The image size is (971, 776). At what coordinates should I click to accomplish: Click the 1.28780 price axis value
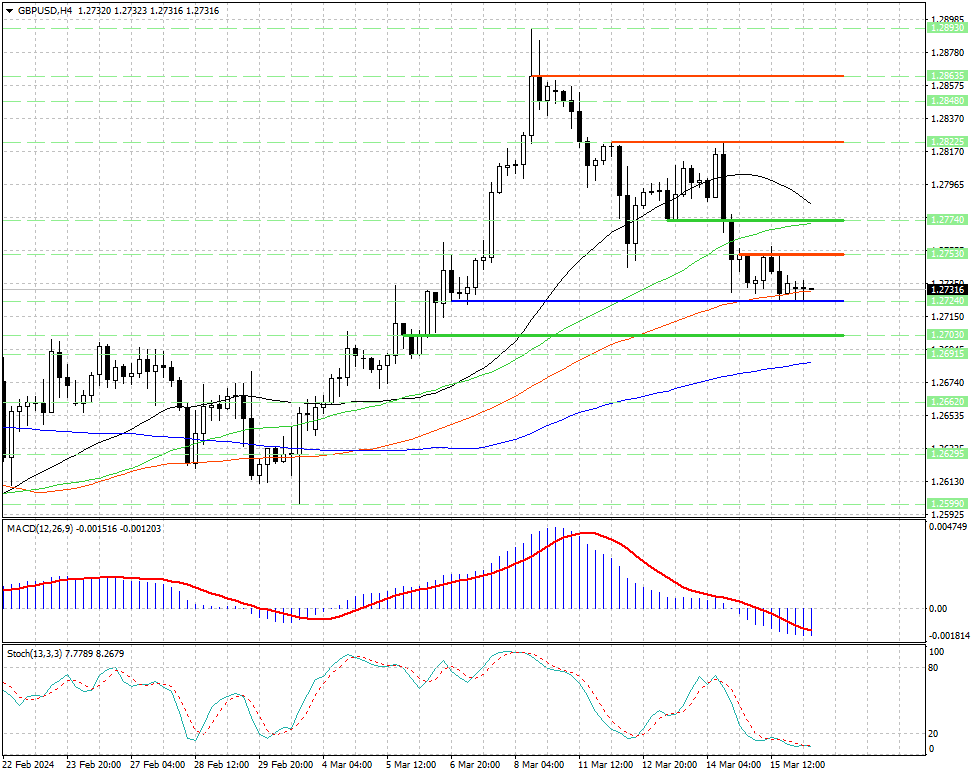[x=948, y=53]
